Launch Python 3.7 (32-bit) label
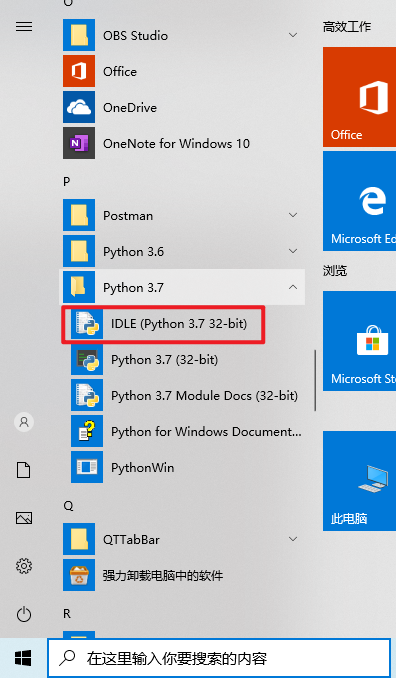Image resolution: width=396 pixels, height=678 pixels. (x=164, y=360)
